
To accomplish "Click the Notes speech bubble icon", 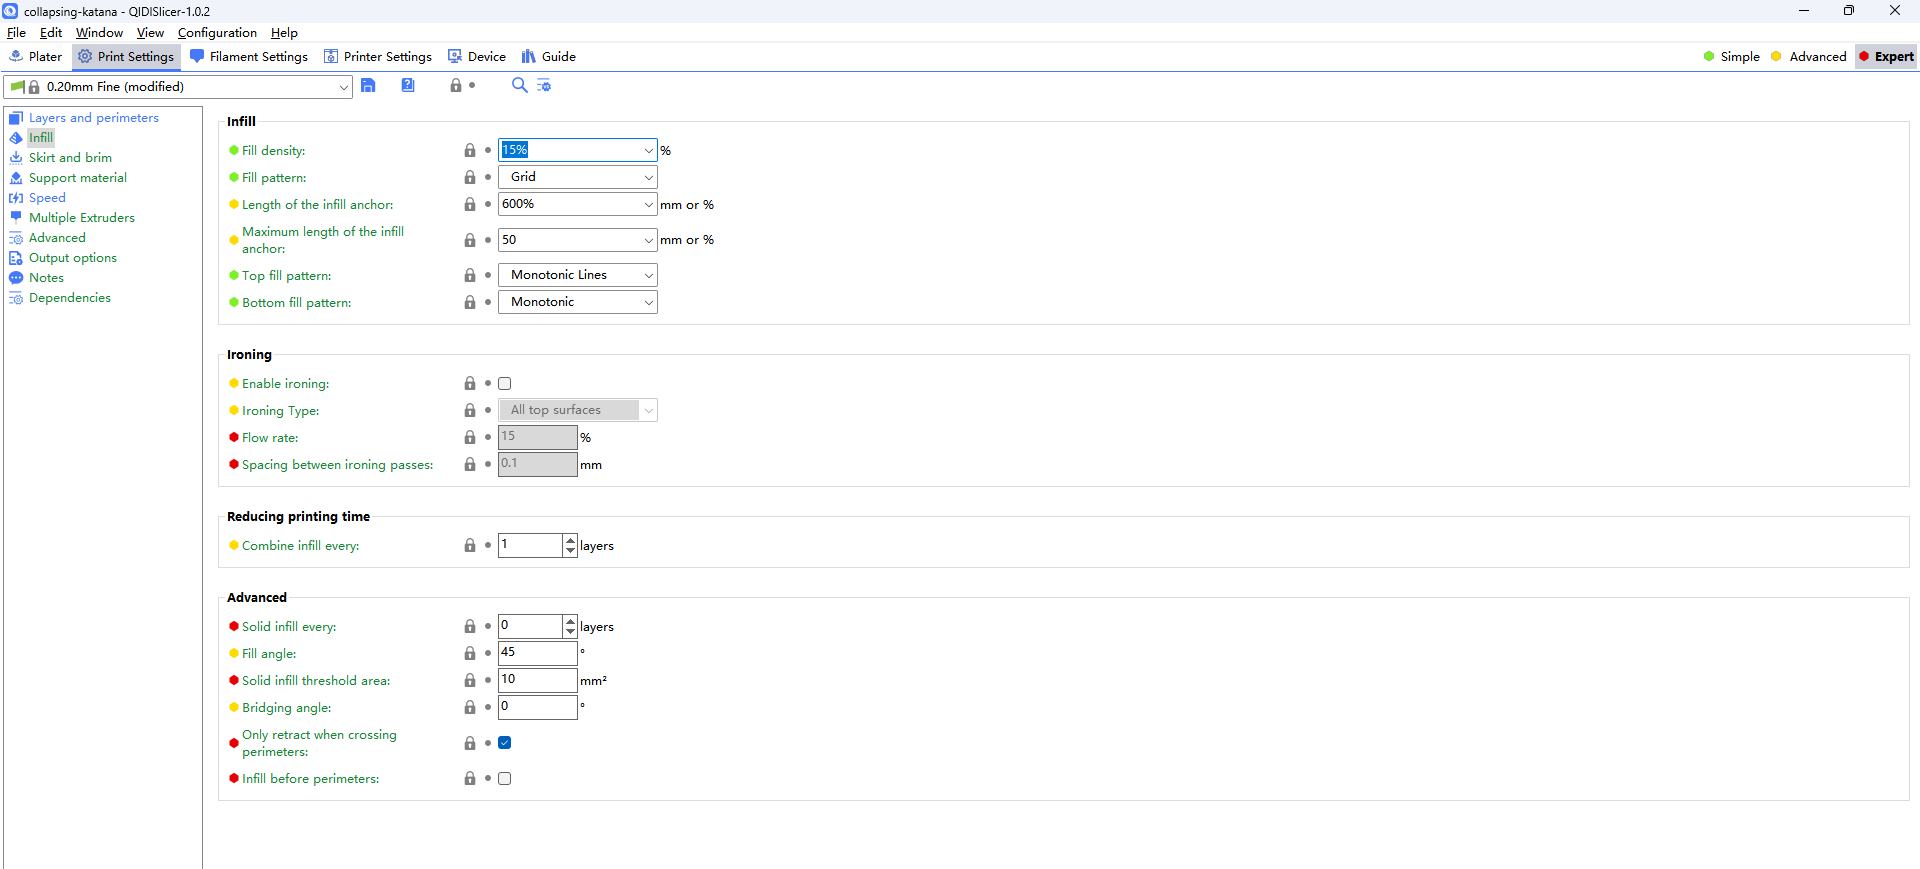I will coord(16,278).
